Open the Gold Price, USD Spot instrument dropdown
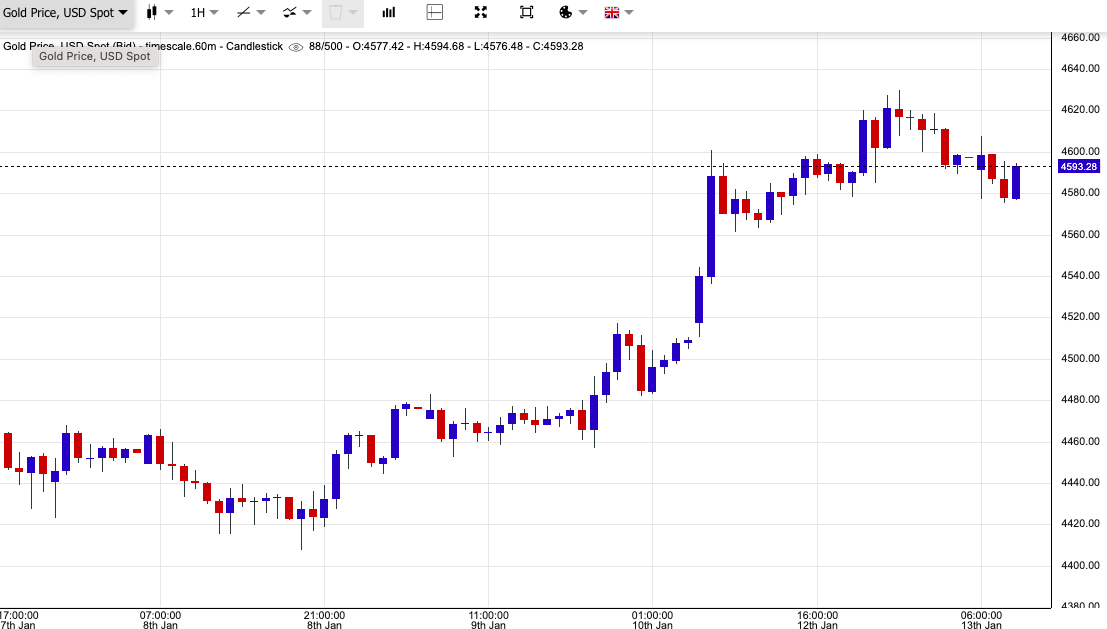Screen dimensions: 1107x629 [x=66, y=12]
